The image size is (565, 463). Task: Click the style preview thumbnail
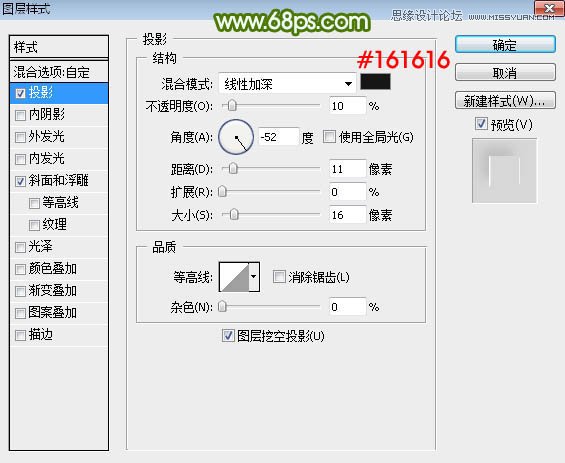tap(504, 170)
